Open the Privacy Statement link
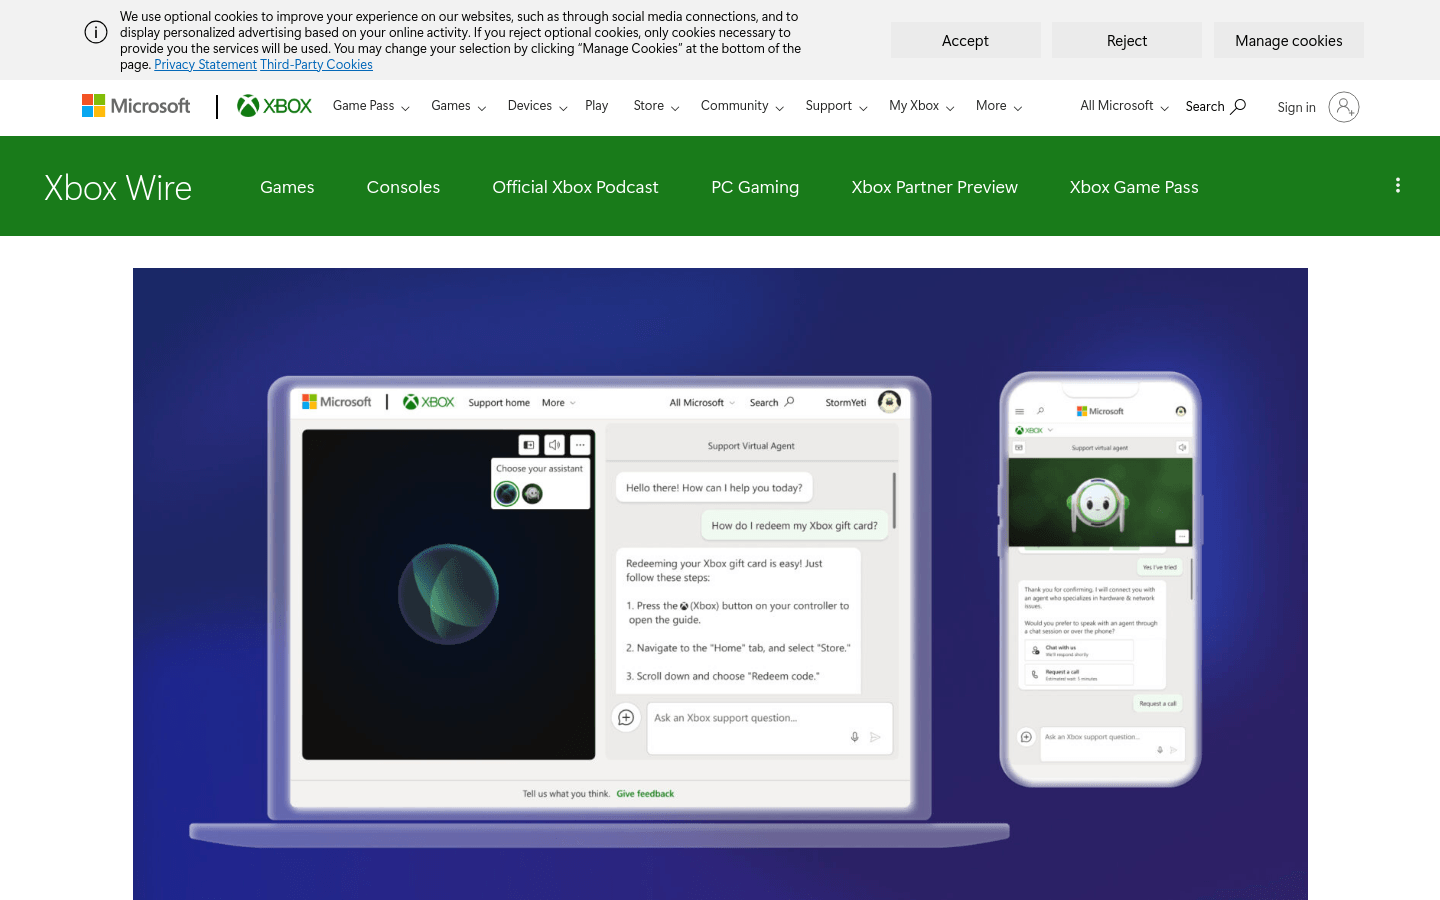Image resolution: width=1440 pixels, height=900 pixels. coord(205,64)
